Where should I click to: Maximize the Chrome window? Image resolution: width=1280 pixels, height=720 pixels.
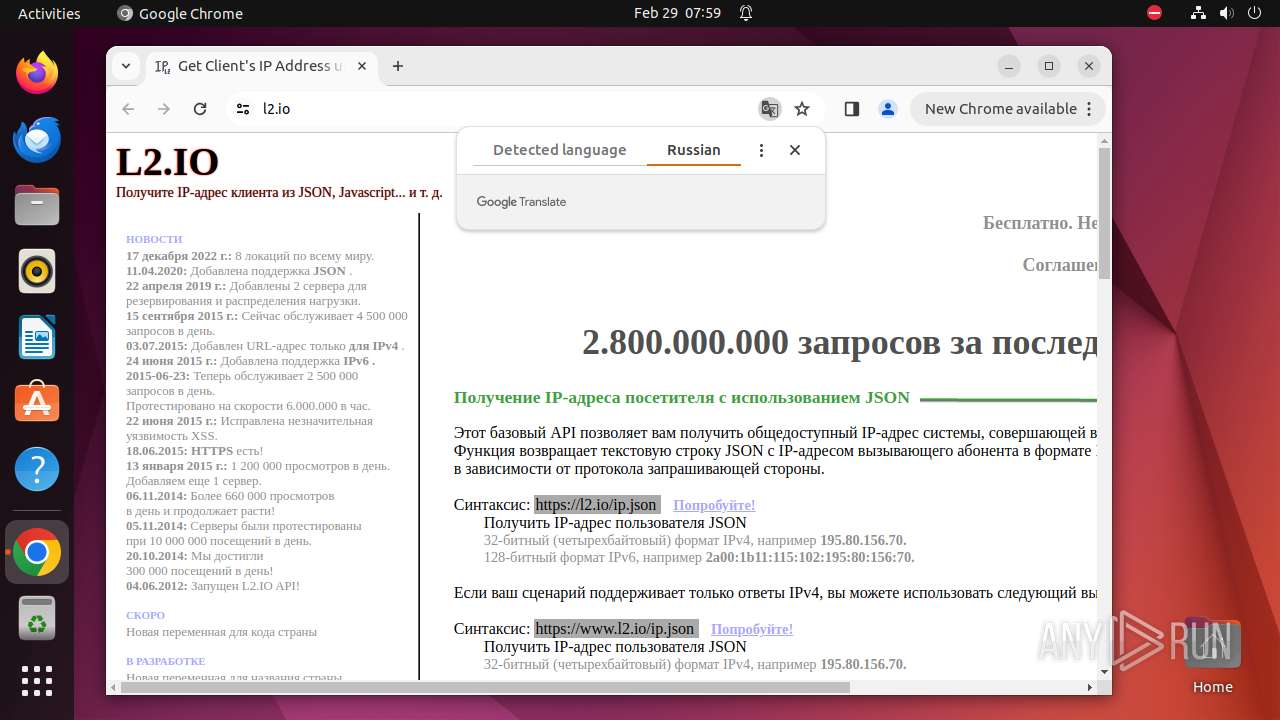[x=1049, y=66]
